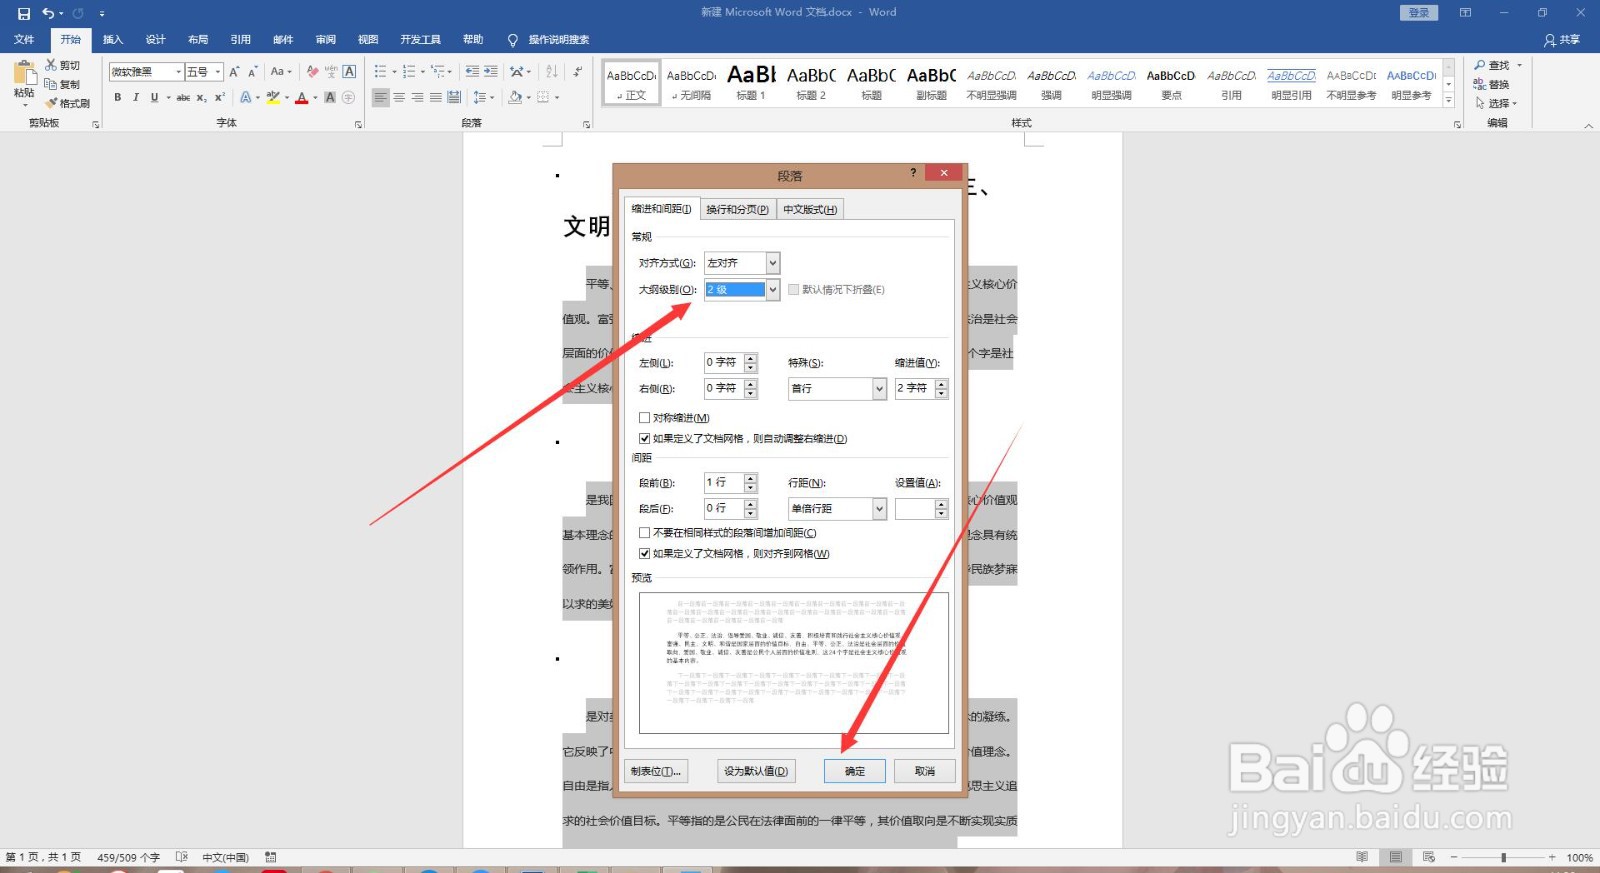Click the justify alignment icon
Viewport: 1600px width, 873px height.
pyautogui.click(x=435, y=98)
